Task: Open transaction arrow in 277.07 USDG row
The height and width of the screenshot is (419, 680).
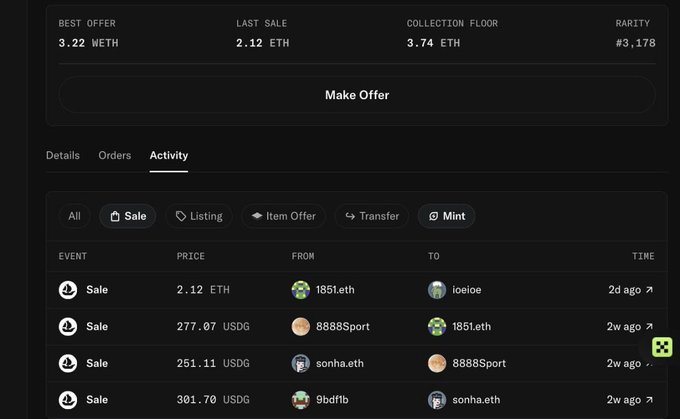Action: (x=649, y=326)
